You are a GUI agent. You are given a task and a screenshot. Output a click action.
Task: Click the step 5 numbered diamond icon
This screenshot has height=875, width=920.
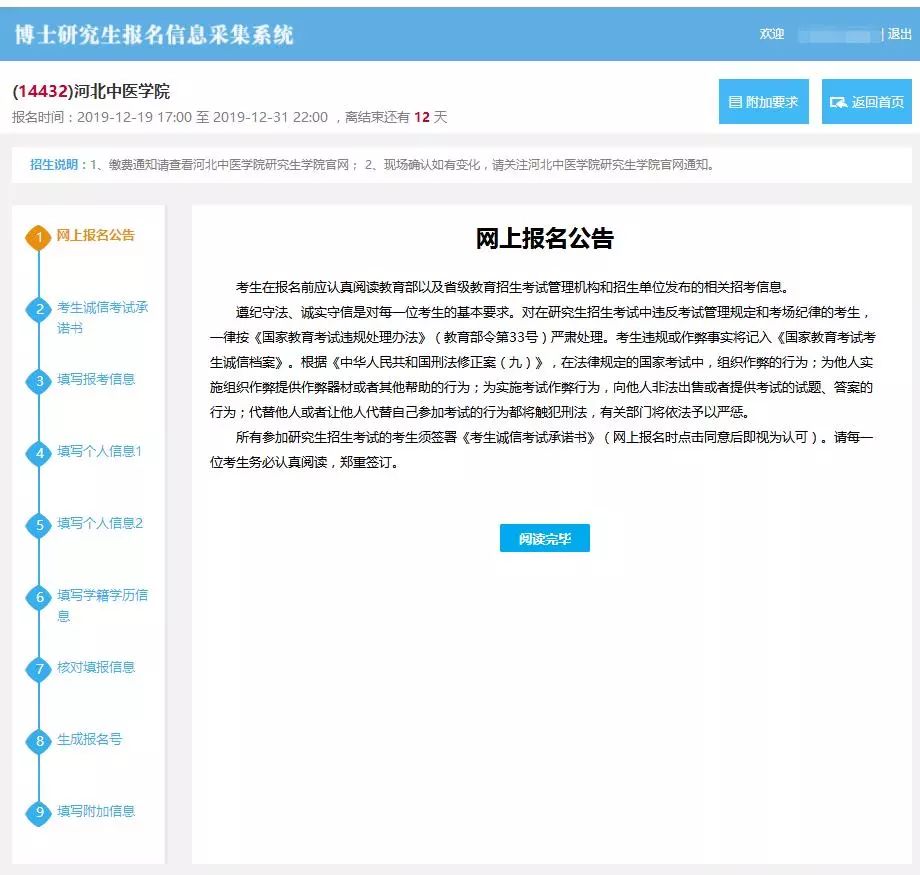(39, 525)
